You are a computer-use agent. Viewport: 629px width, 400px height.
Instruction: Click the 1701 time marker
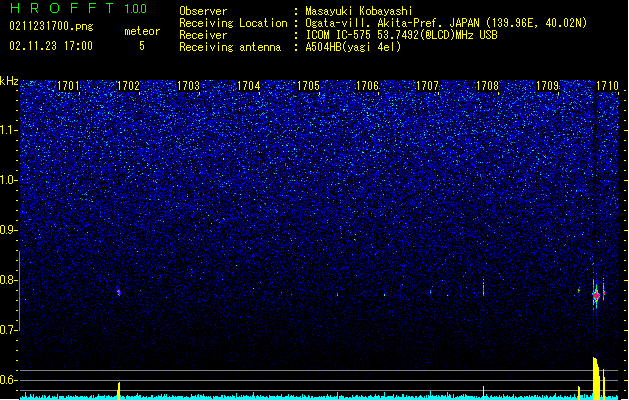coord(68,86)
